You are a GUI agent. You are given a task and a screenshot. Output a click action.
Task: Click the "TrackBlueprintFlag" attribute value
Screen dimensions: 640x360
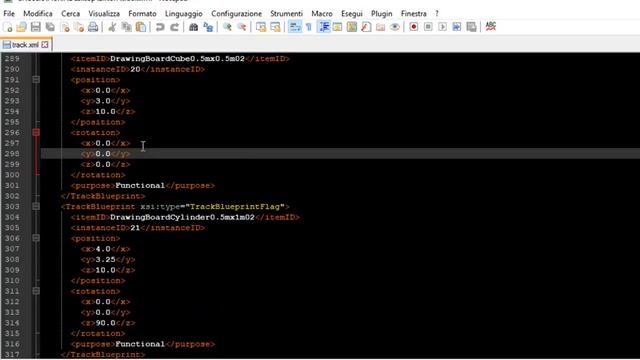click(235, 207)
